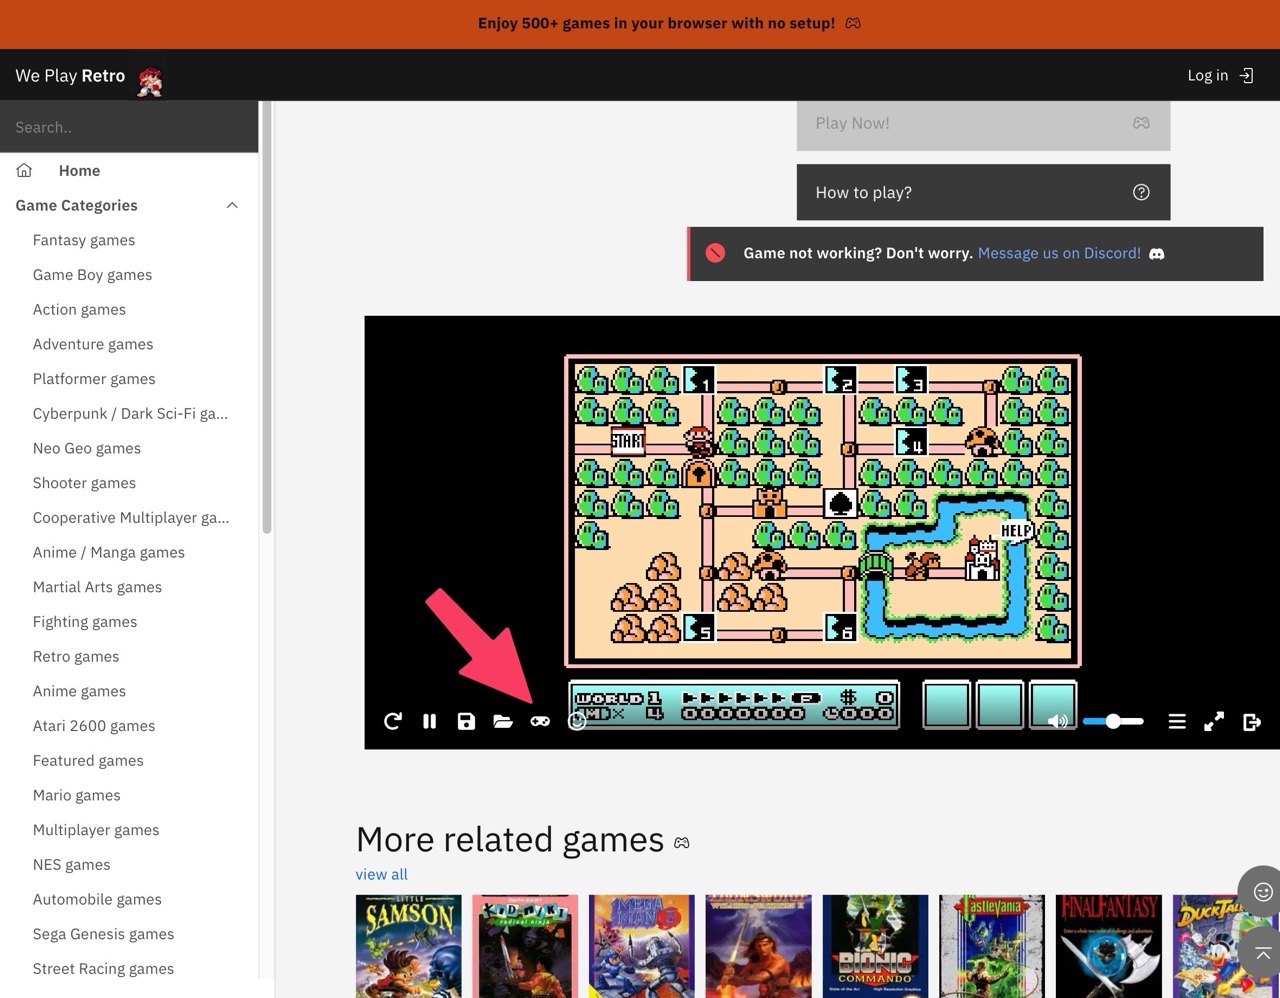Click the Search input field
The width and height of the screenshot is (1280, 998).
pos(129,127)
